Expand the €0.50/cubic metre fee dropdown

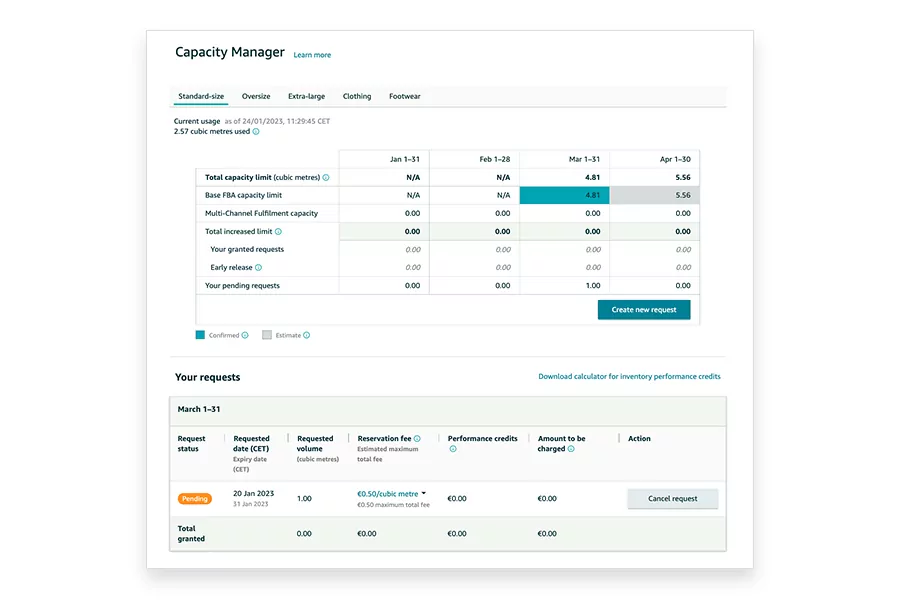[423, 494]
